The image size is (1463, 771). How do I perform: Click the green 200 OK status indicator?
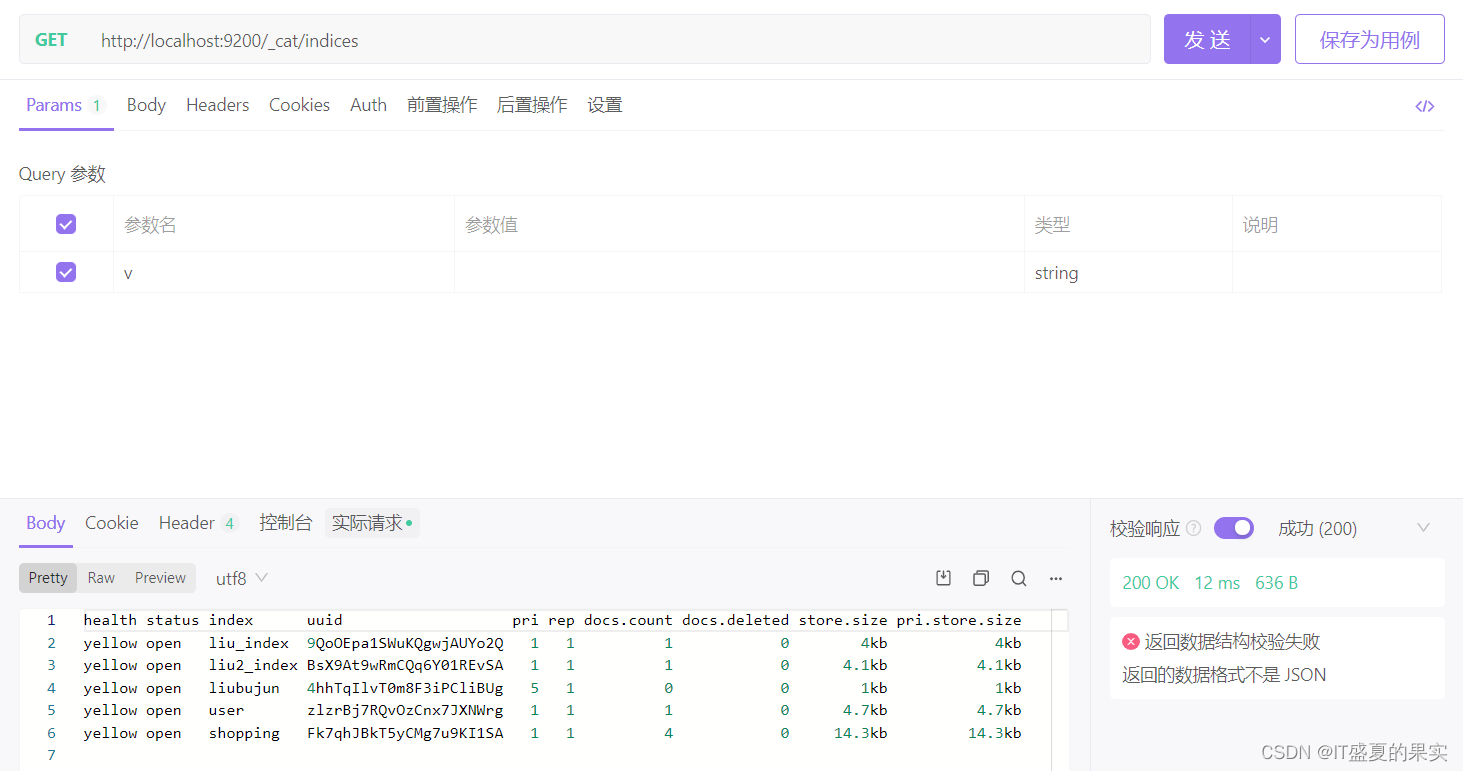[1150, 581]
